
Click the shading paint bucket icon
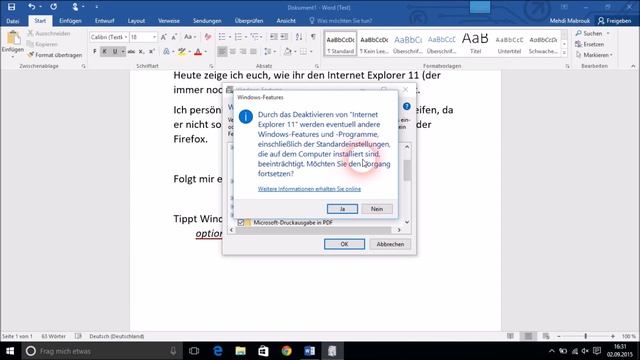pyautogui.click(x=287, y=51)
